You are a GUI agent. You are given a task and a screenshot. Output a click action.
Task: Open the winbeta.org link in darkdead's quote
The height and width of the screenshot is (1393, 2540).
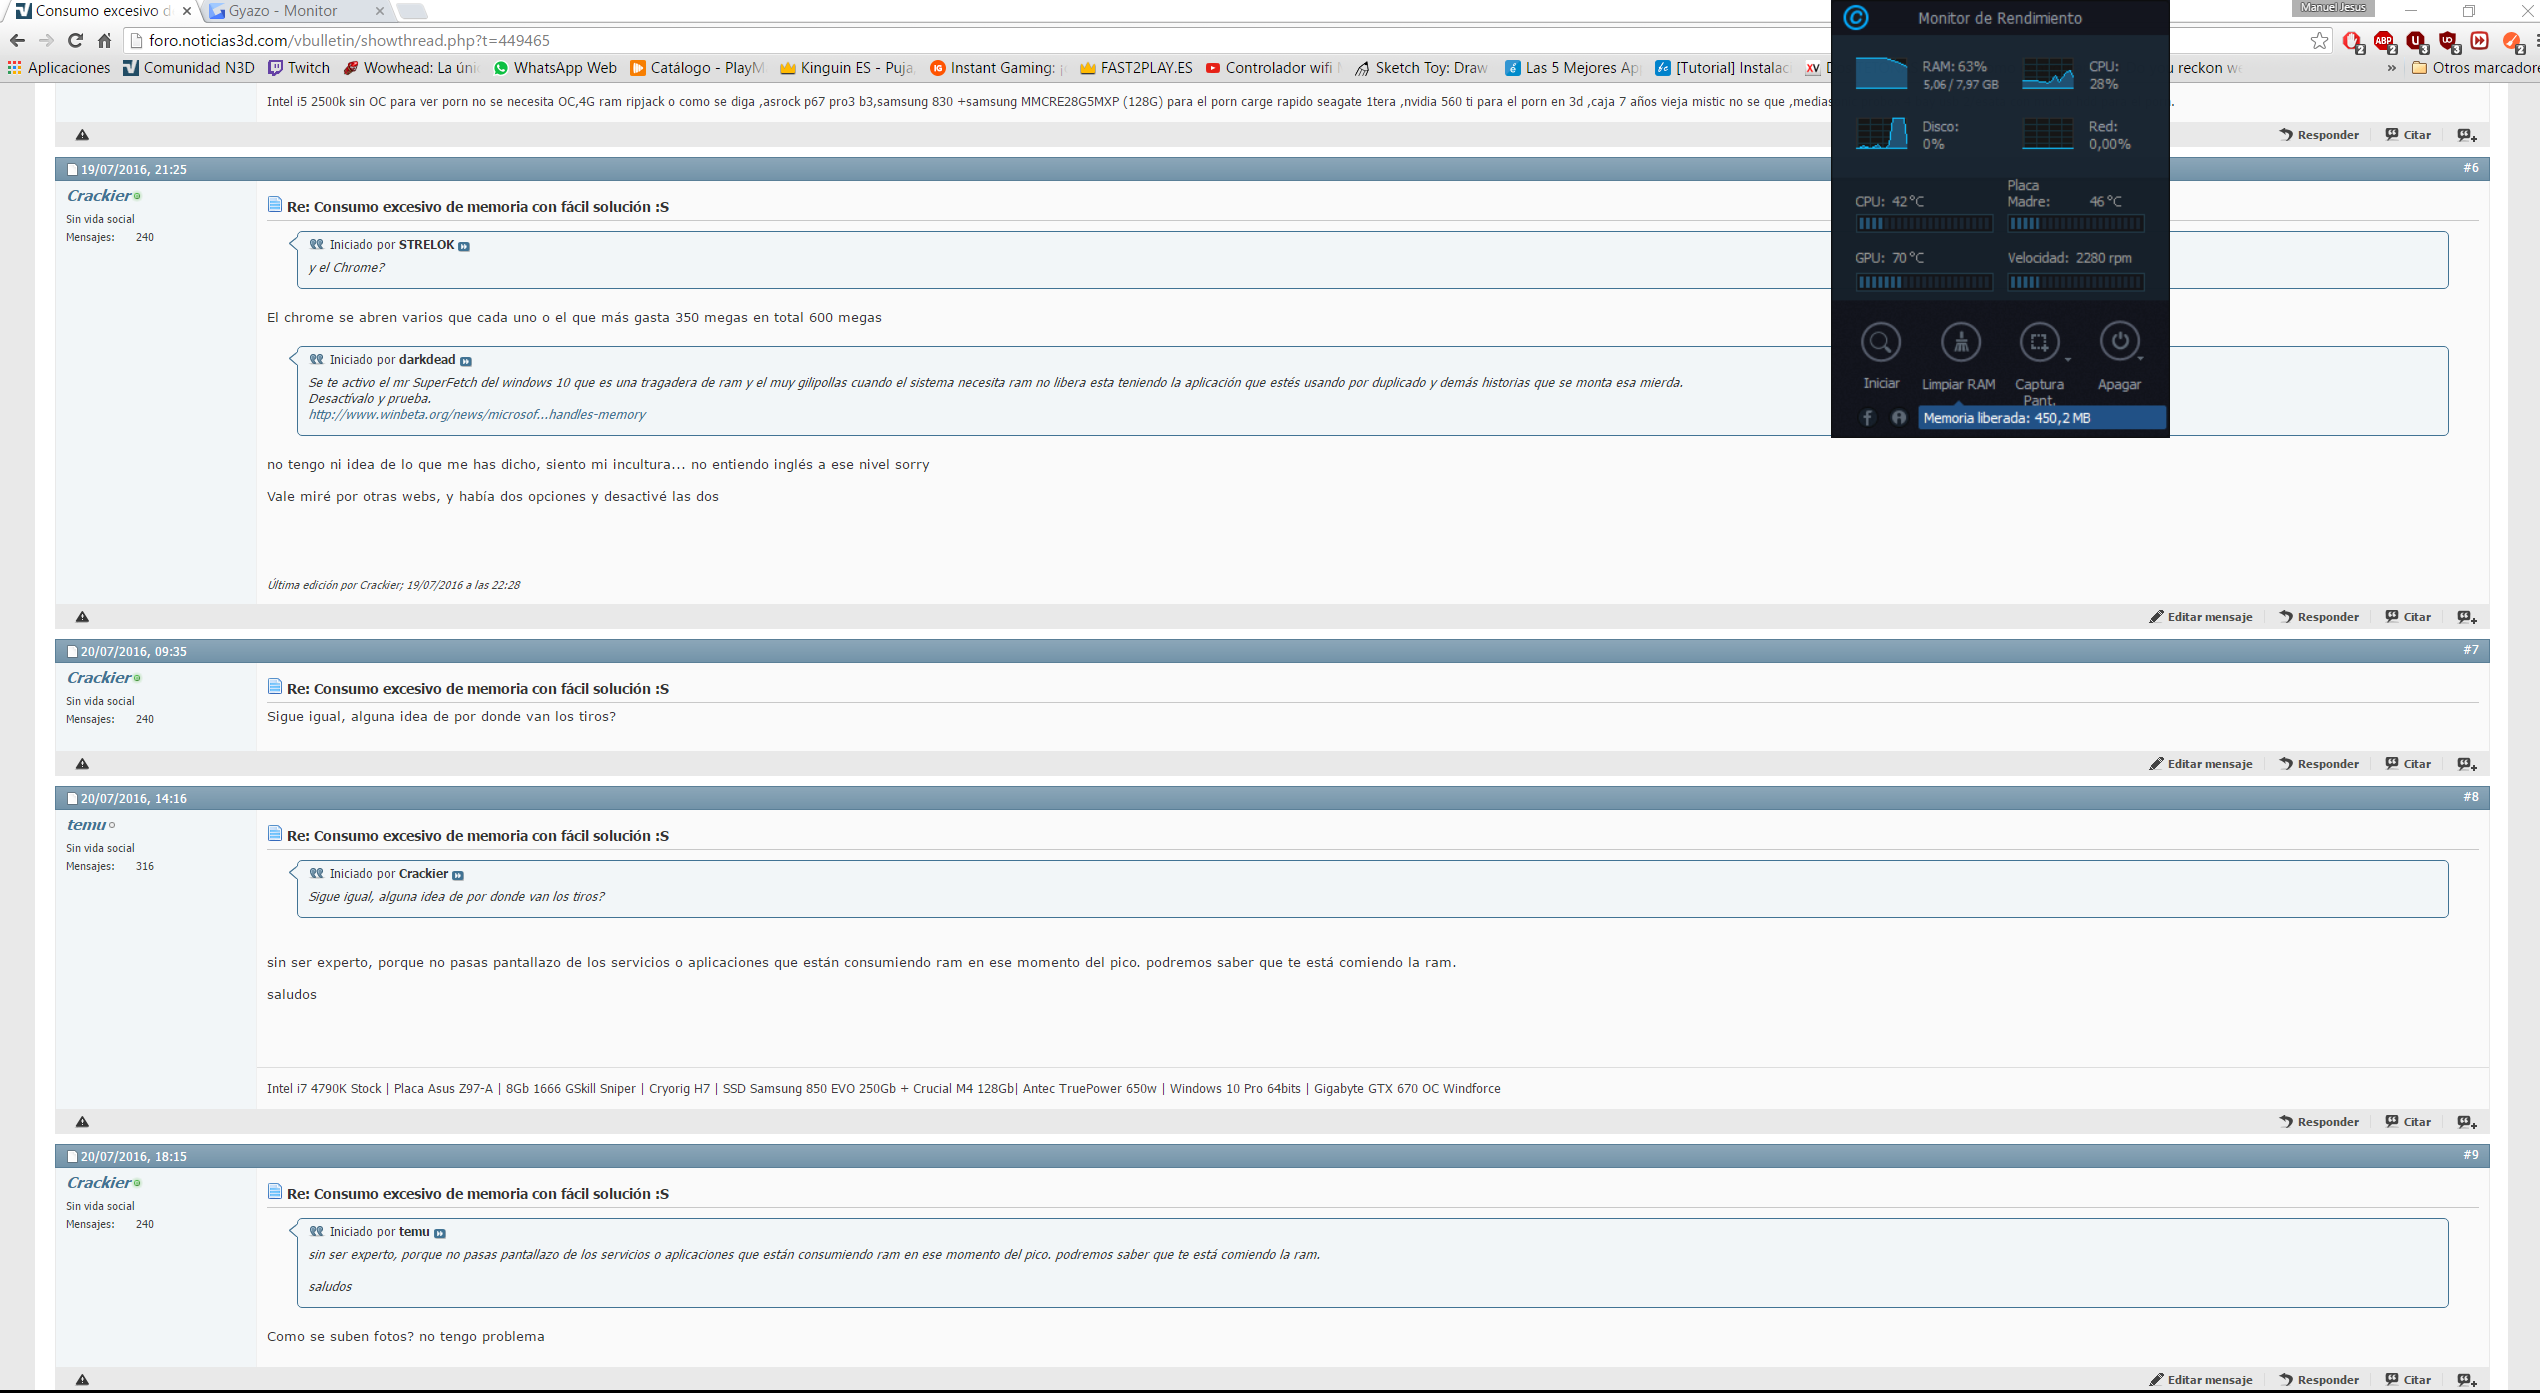coord(477,415)
